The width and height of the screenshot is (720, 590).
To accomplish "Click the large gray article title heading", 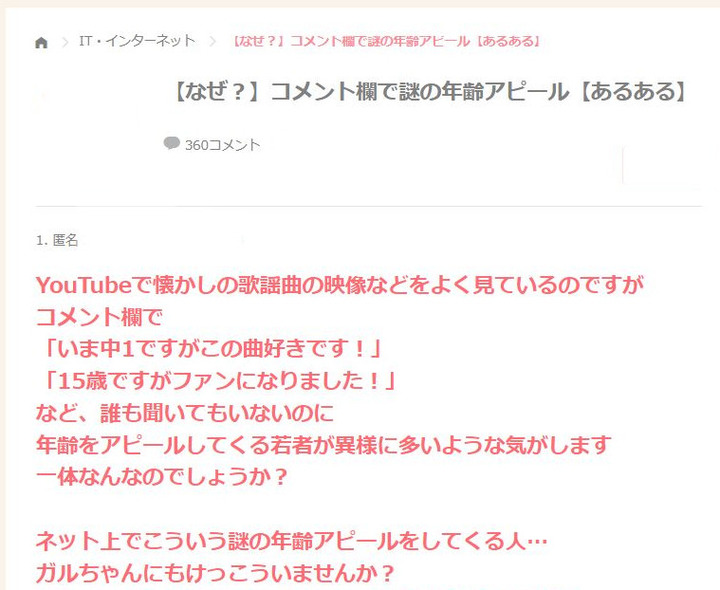I will pyautogui.click(x=430, y=91).
